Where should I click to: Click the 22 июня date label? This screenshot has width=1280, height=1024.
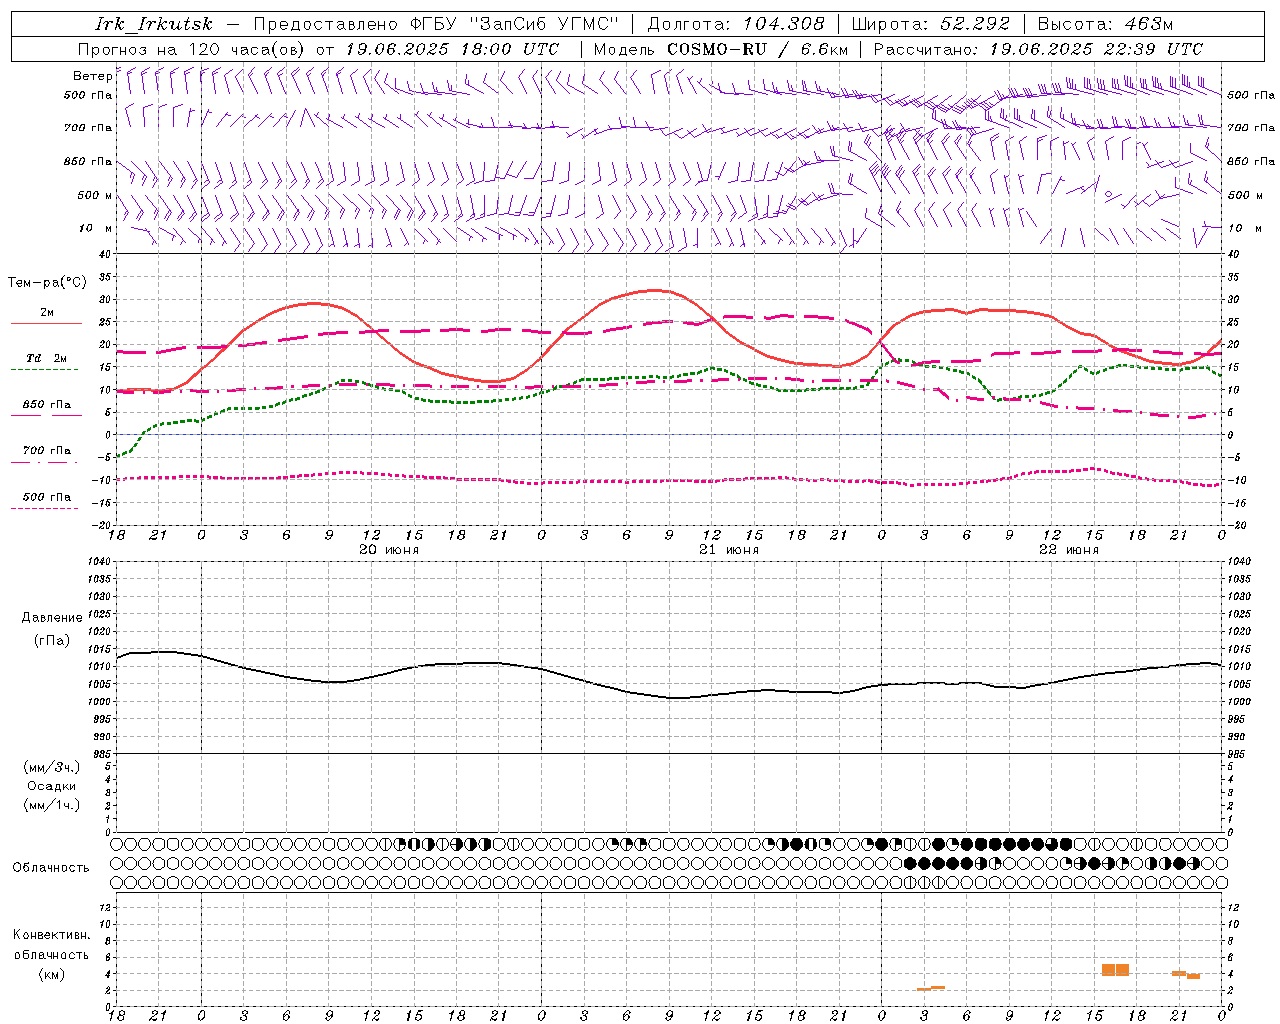coord(1069,550)
